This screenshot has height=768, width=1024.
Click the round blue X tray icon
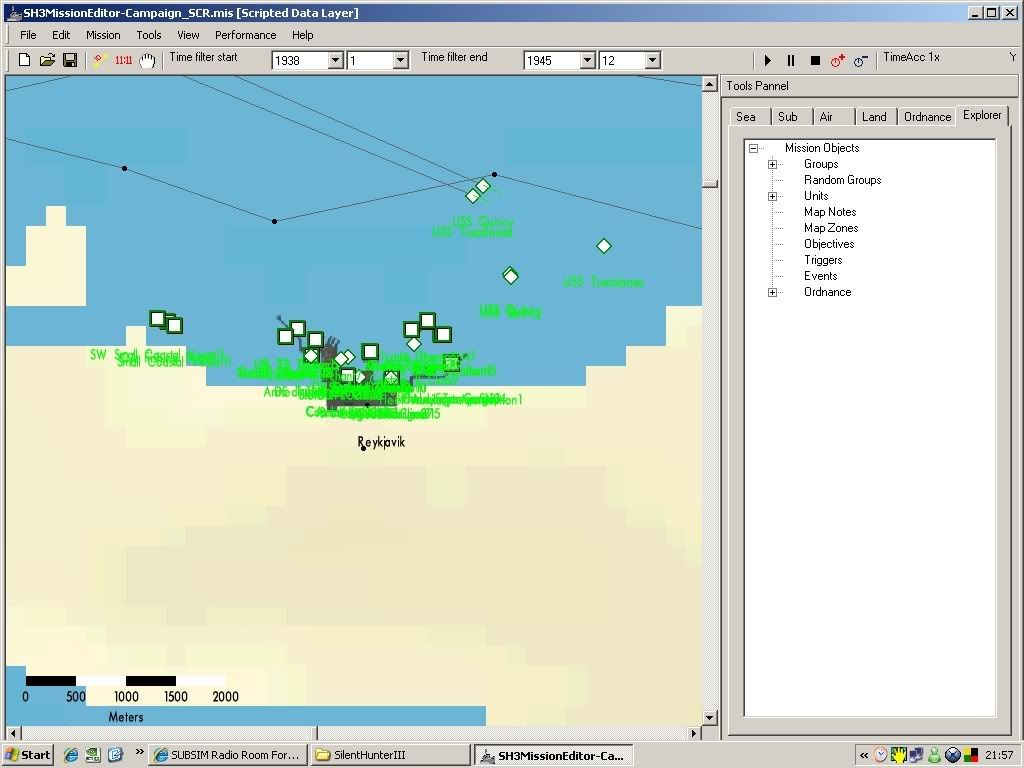coord(953,755)
